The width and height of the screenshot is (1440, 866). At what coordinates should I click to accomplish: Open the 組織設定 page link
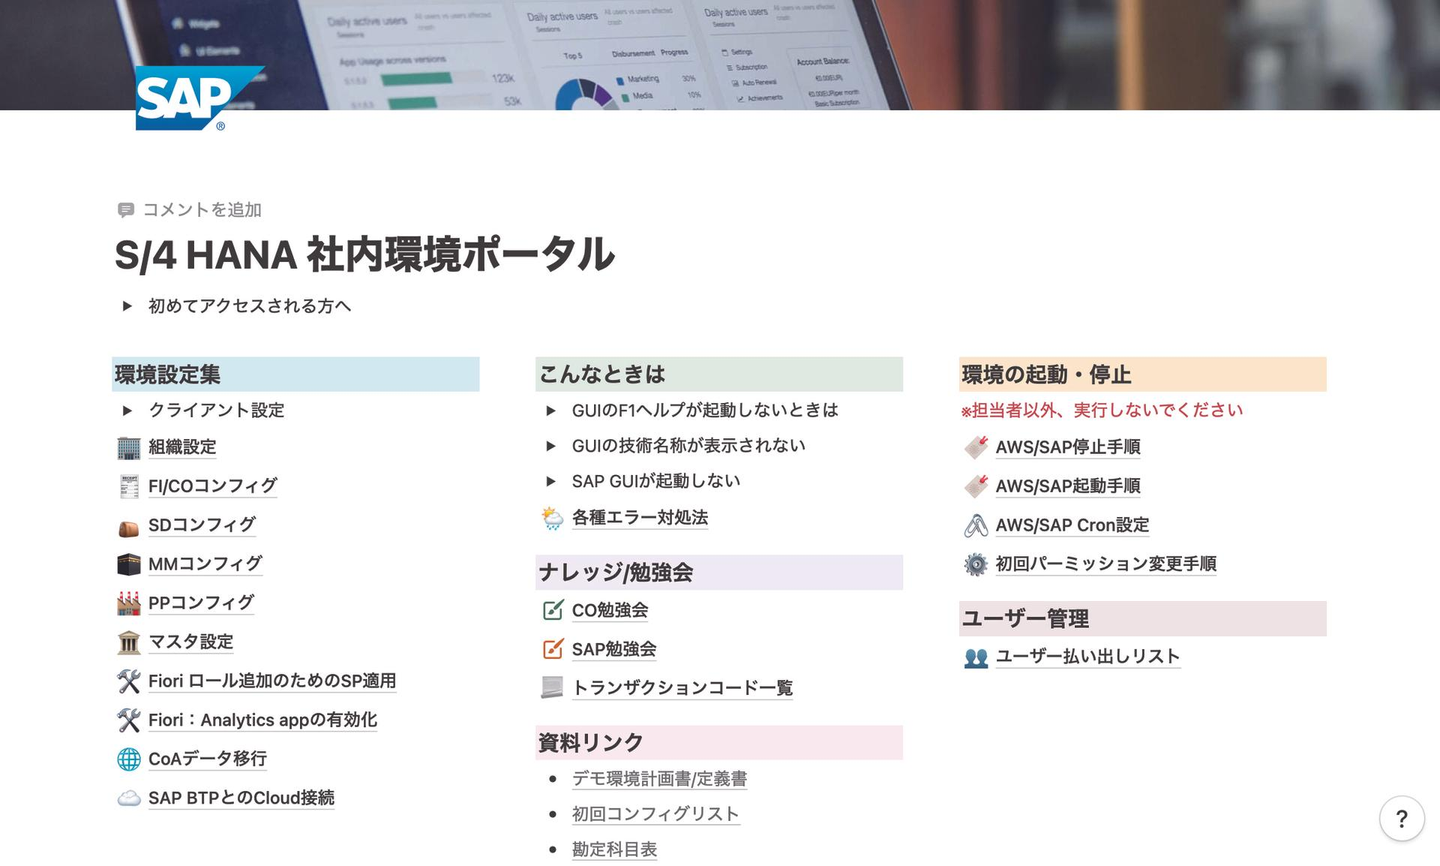[x=182, y=447]
